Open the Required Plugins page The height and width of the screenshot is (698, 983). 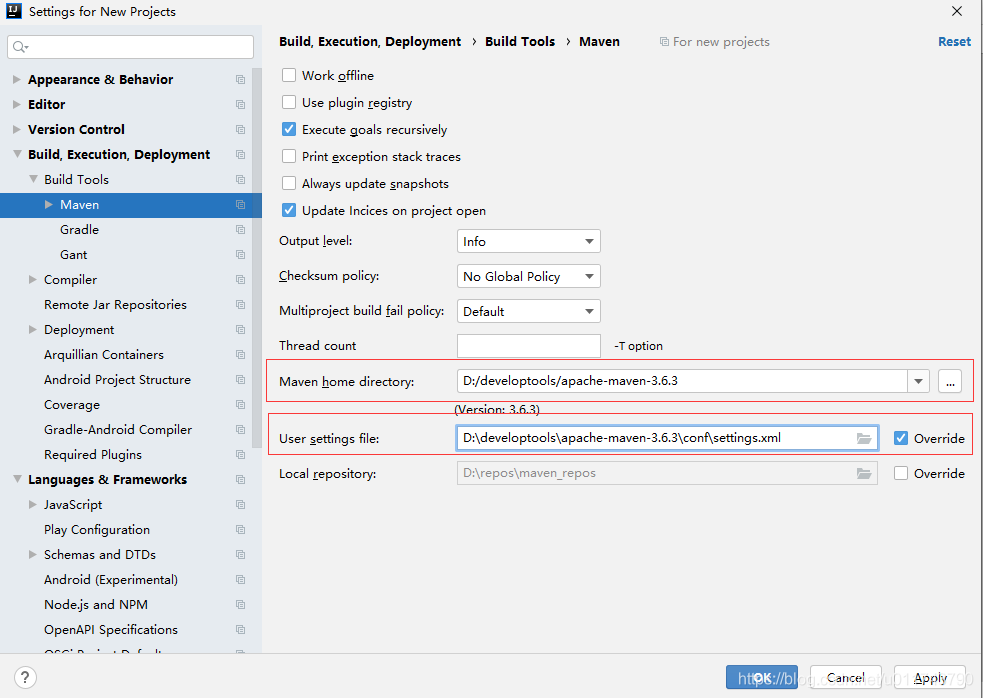(93, 455)
